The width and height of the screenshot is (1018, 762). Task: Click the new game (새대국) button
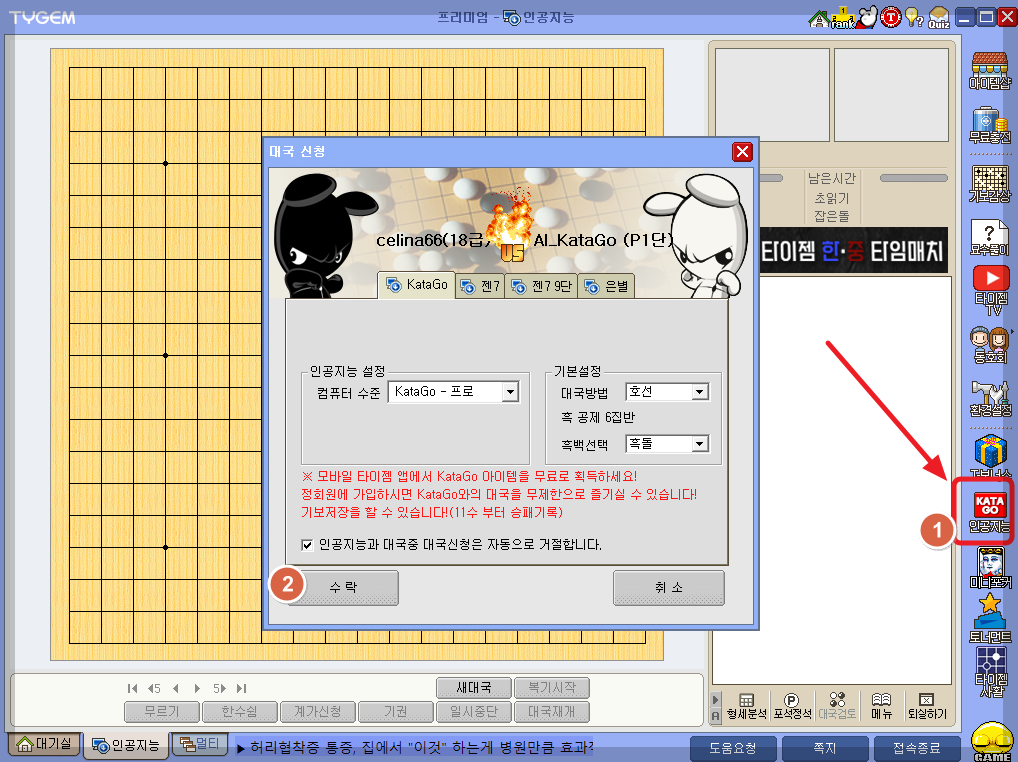click(x=474, y=687)
